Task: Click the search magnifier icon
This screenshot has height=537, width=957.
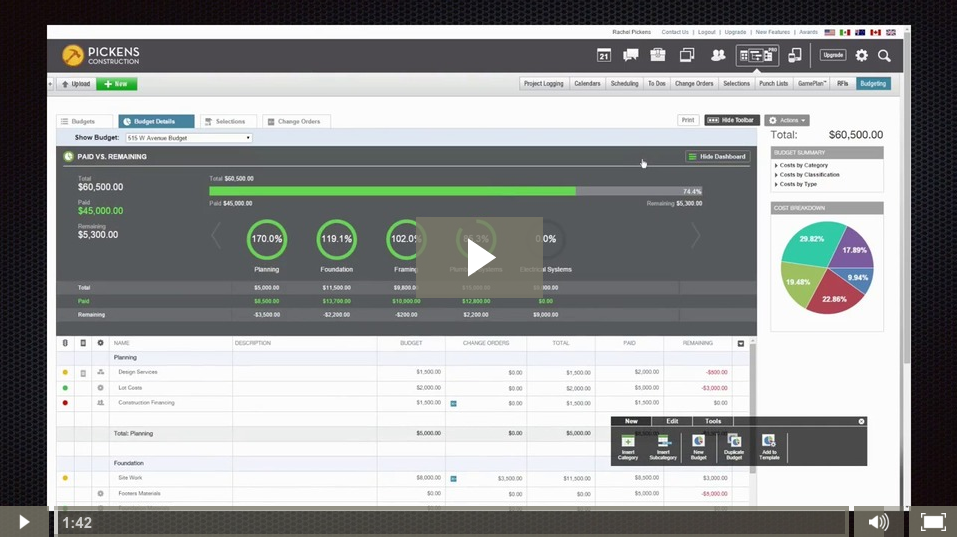Action: 884,56
